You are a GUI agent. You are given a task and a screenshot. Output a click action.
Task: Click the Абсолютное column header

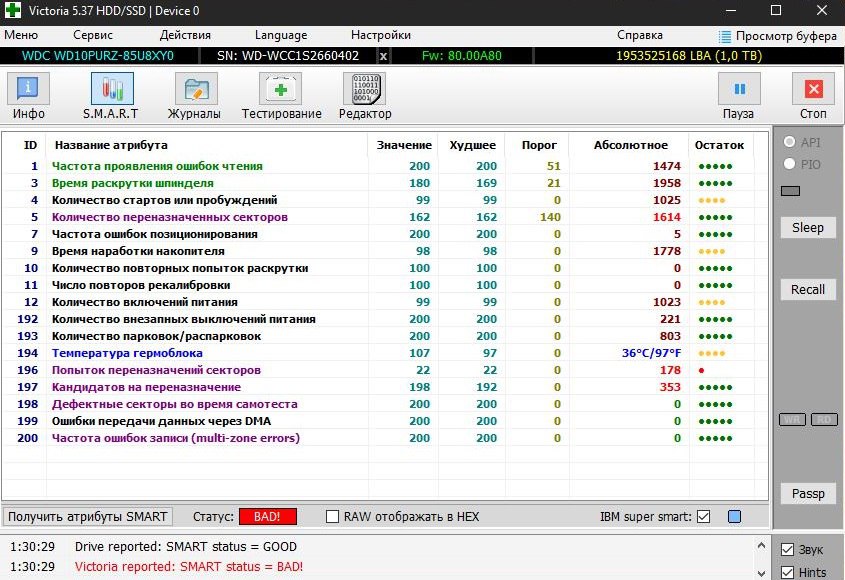[631, 145]
